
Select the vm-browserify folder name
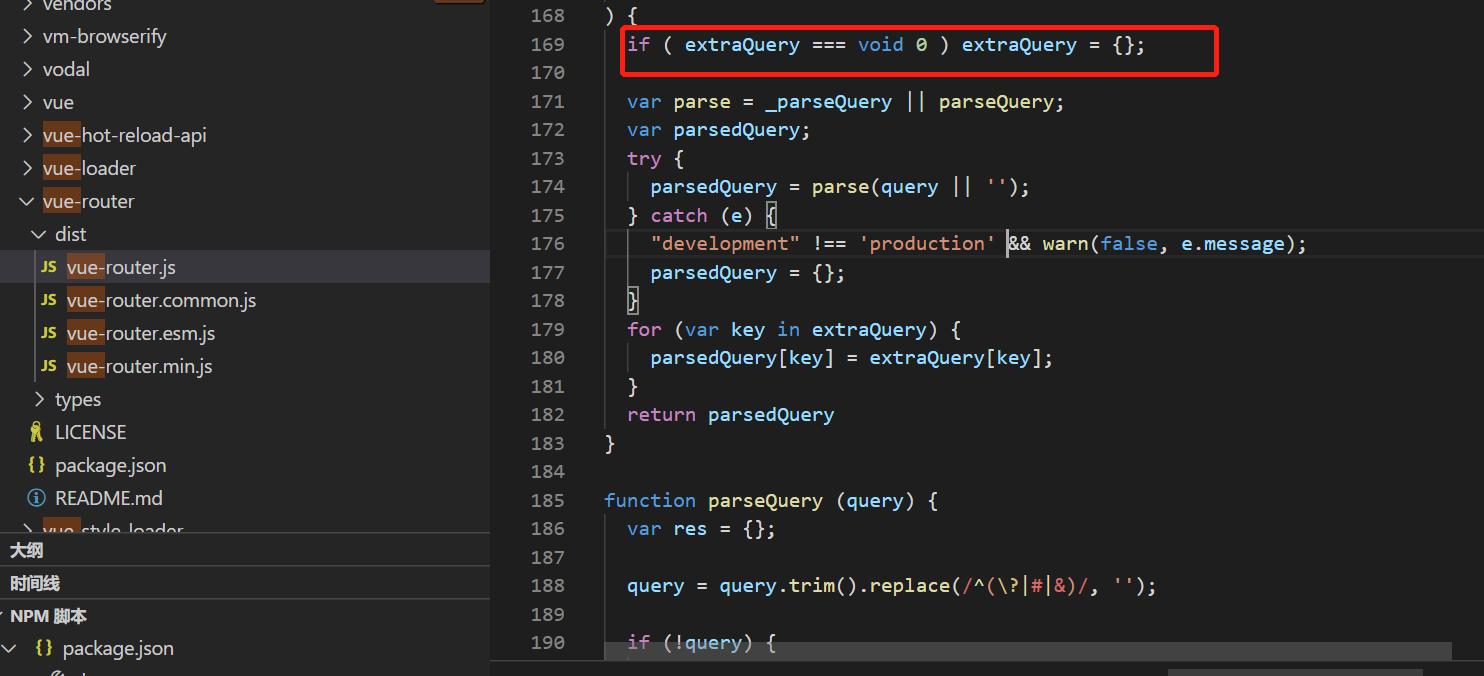click(x=105, y=37)
